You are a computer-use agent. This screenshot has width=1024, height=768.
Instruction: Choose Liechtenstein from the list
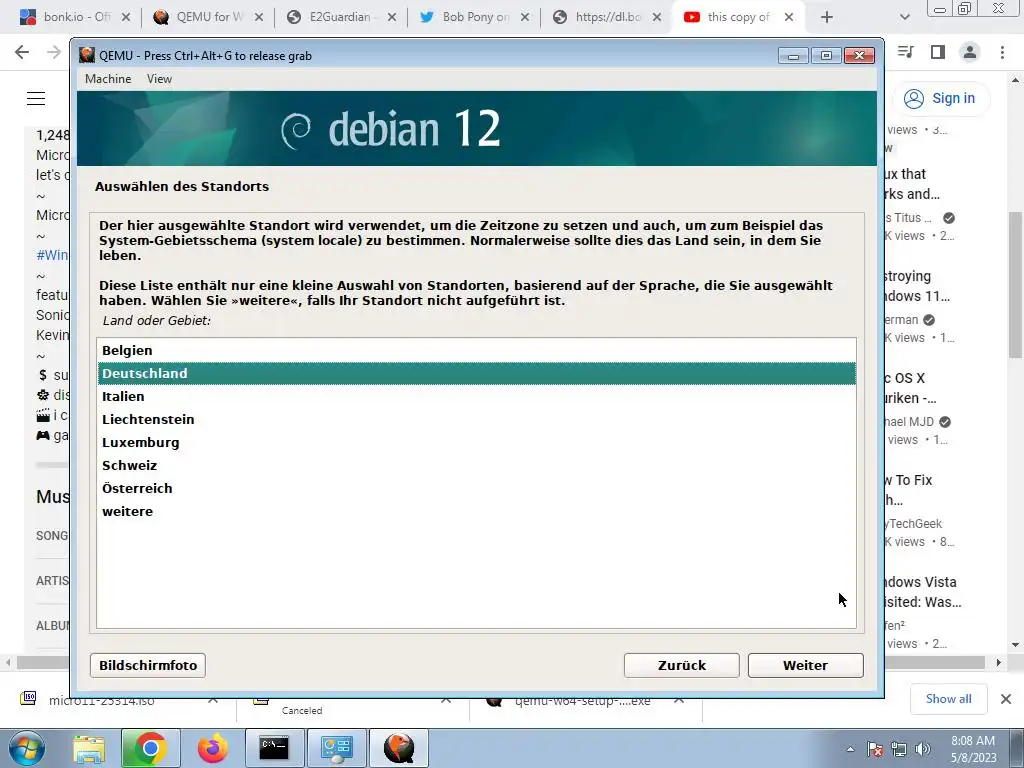coord(476,419)
